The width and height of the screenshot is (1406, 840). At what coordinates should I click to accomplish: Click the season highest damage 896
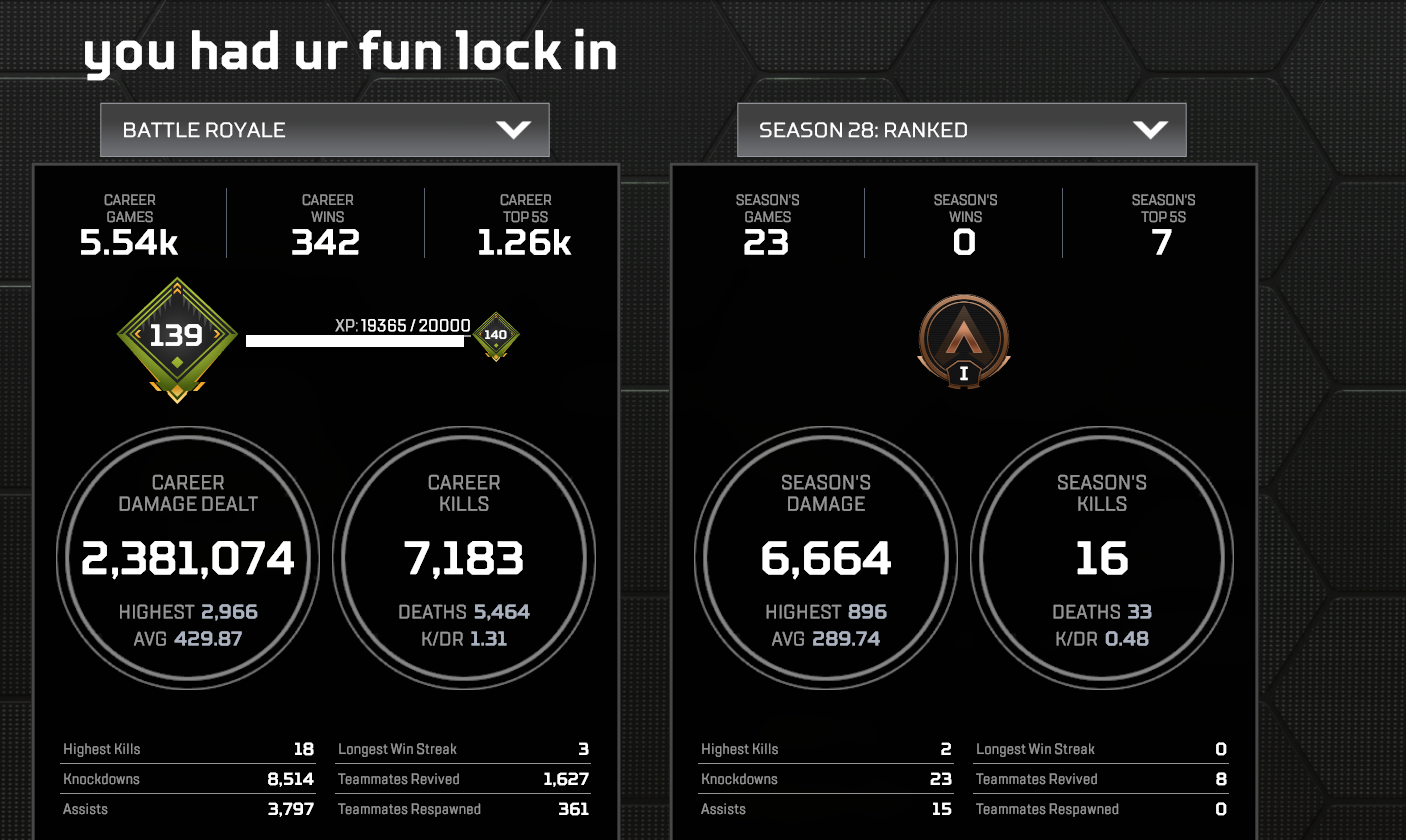click(x=867, y=612)
